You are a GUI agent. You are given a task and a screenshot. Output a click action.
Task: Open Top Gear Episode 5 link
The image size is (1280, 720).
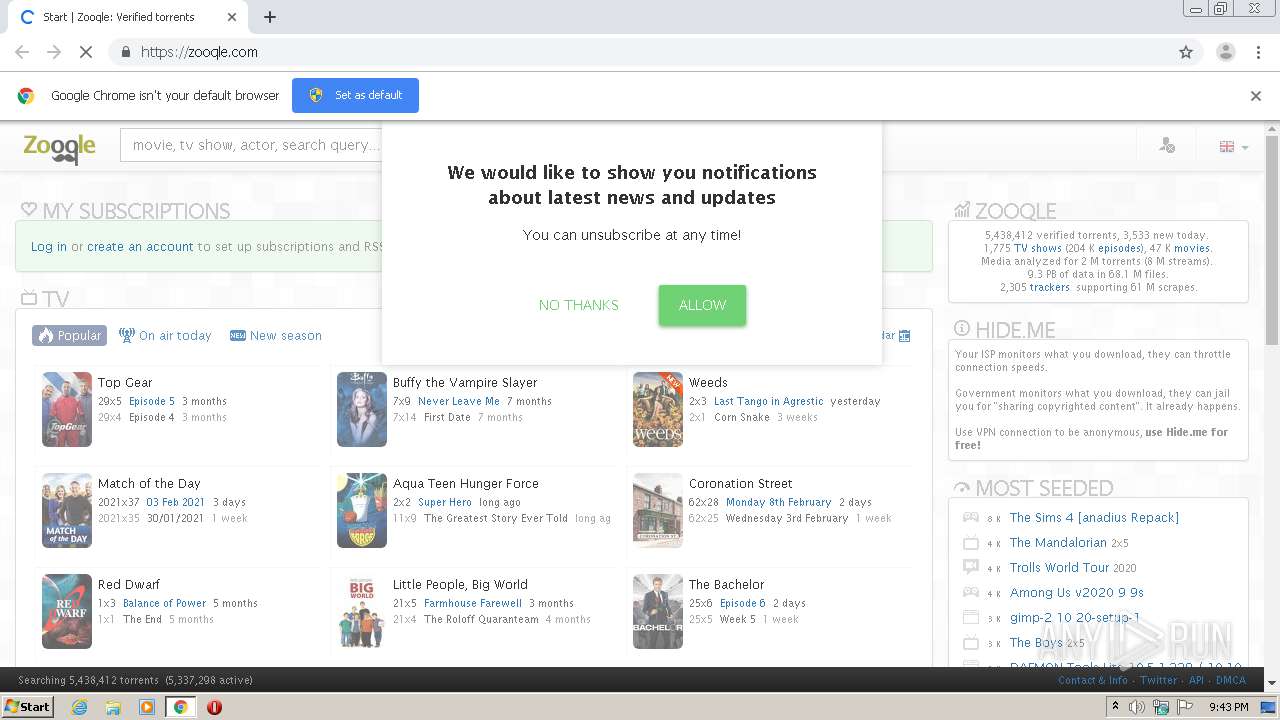[x=152, y=401]
